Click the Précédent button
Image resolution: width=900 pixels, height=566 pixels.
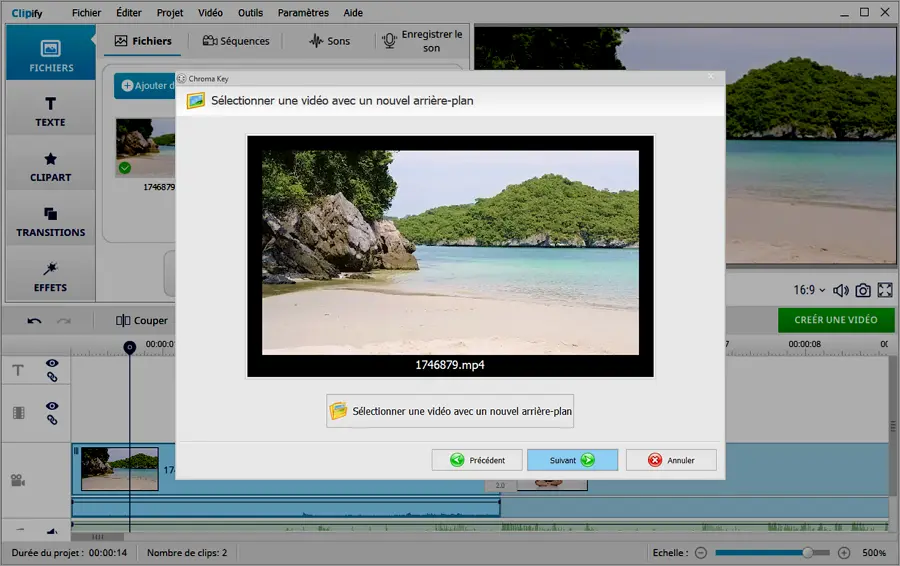(477, 460)
